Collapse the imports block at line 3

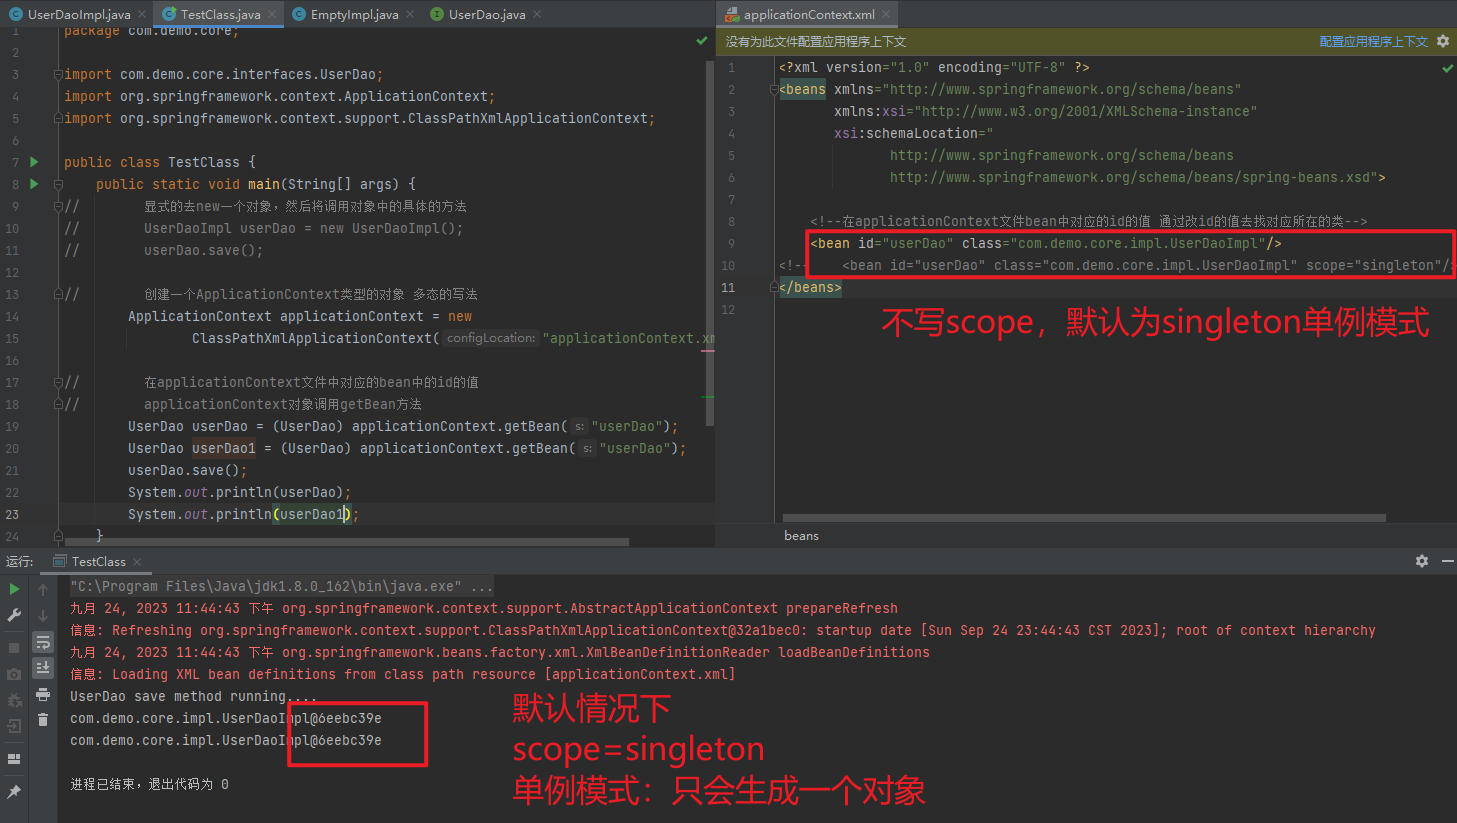click(x=58, y=74)
